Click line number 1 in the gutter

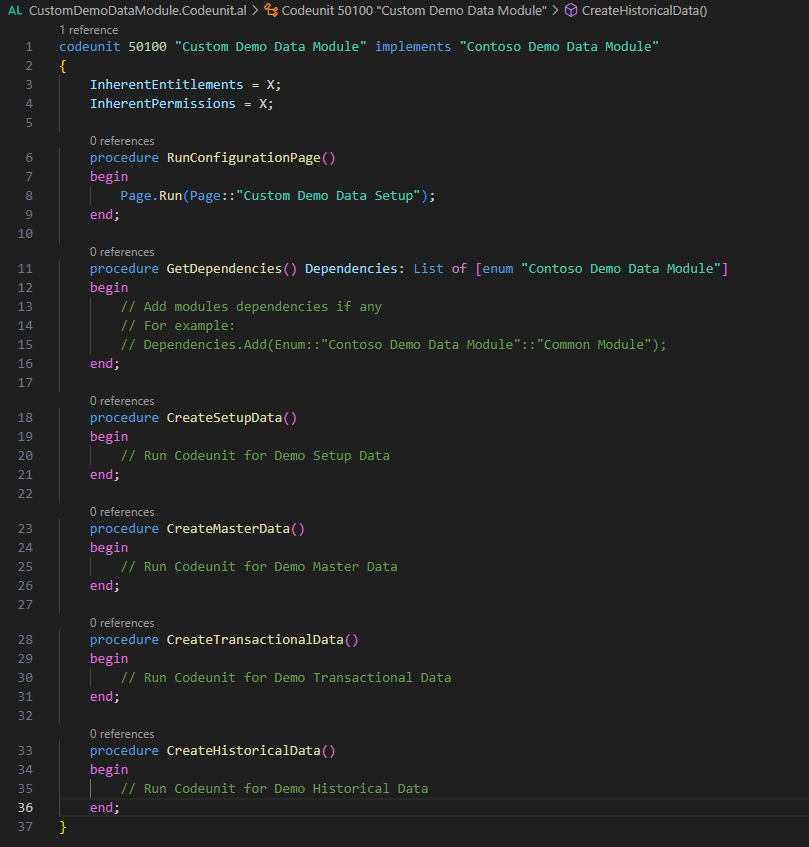coord(29,47)
